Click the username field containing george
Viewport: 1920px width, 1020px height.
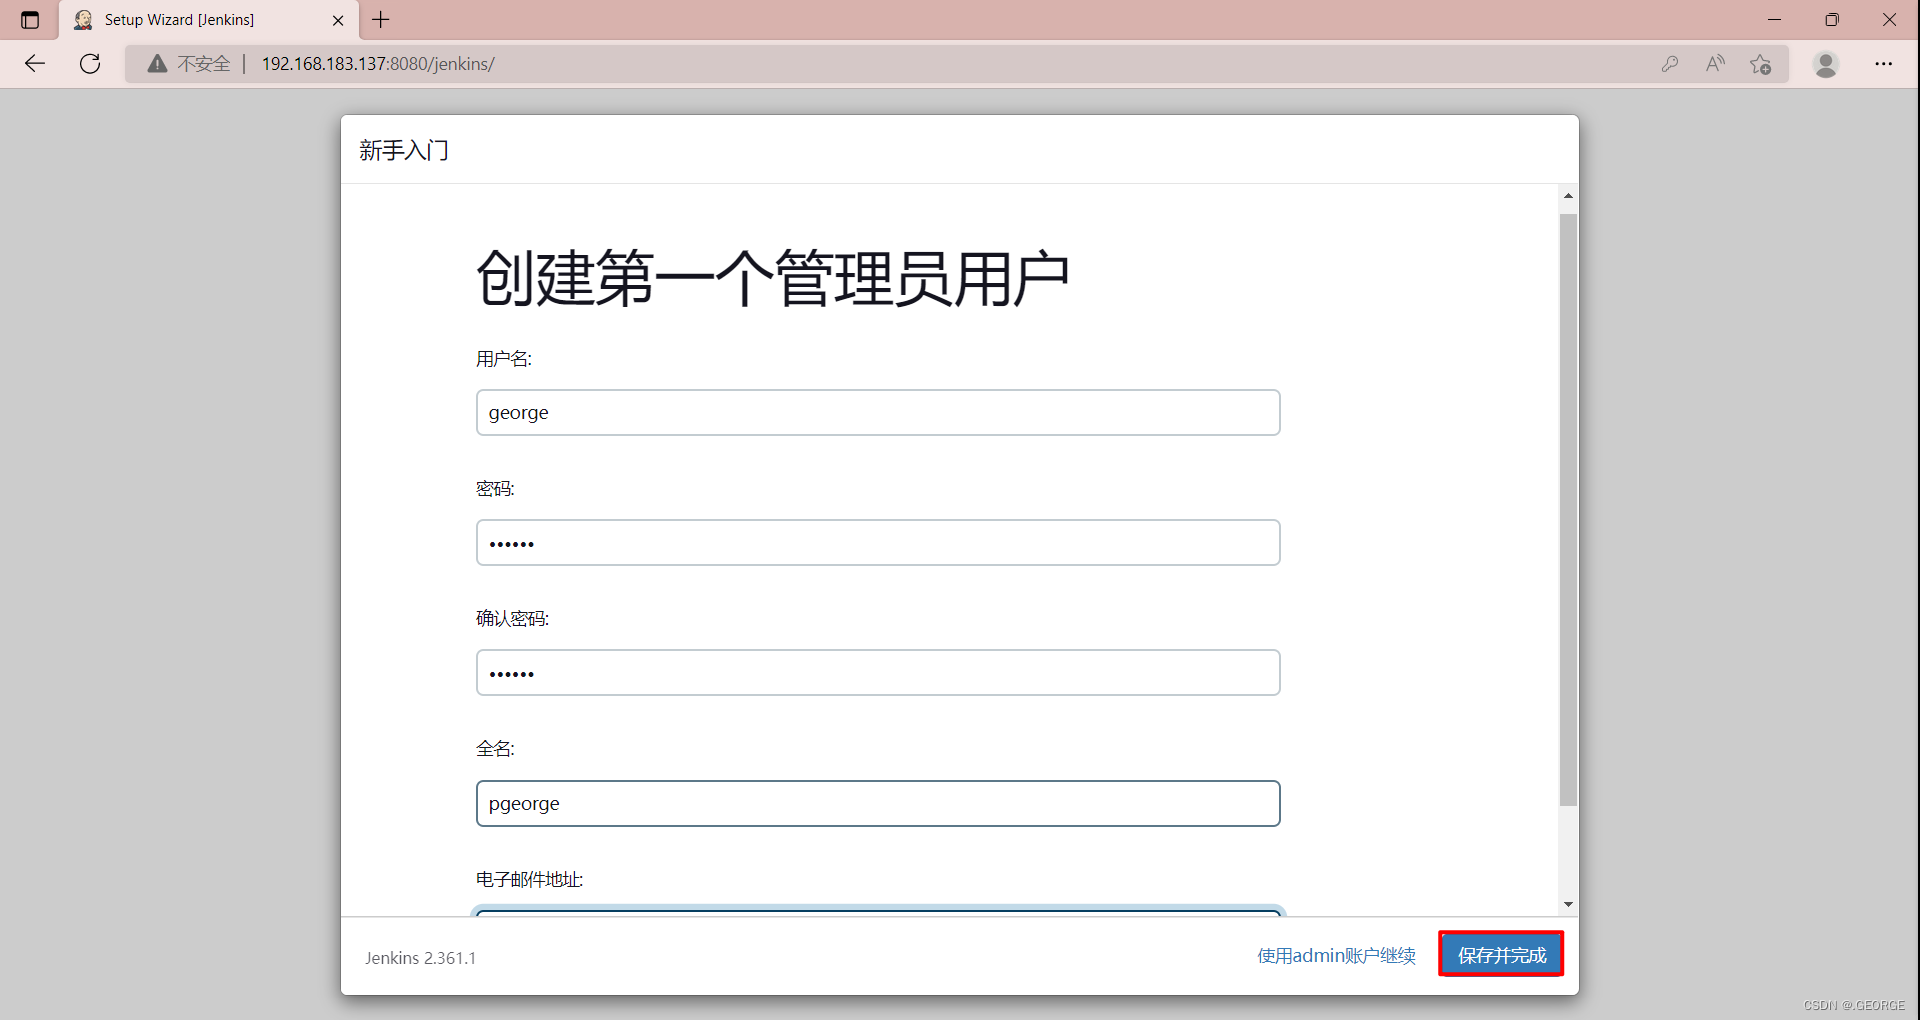pyautogui.click(x=878, y=413)
